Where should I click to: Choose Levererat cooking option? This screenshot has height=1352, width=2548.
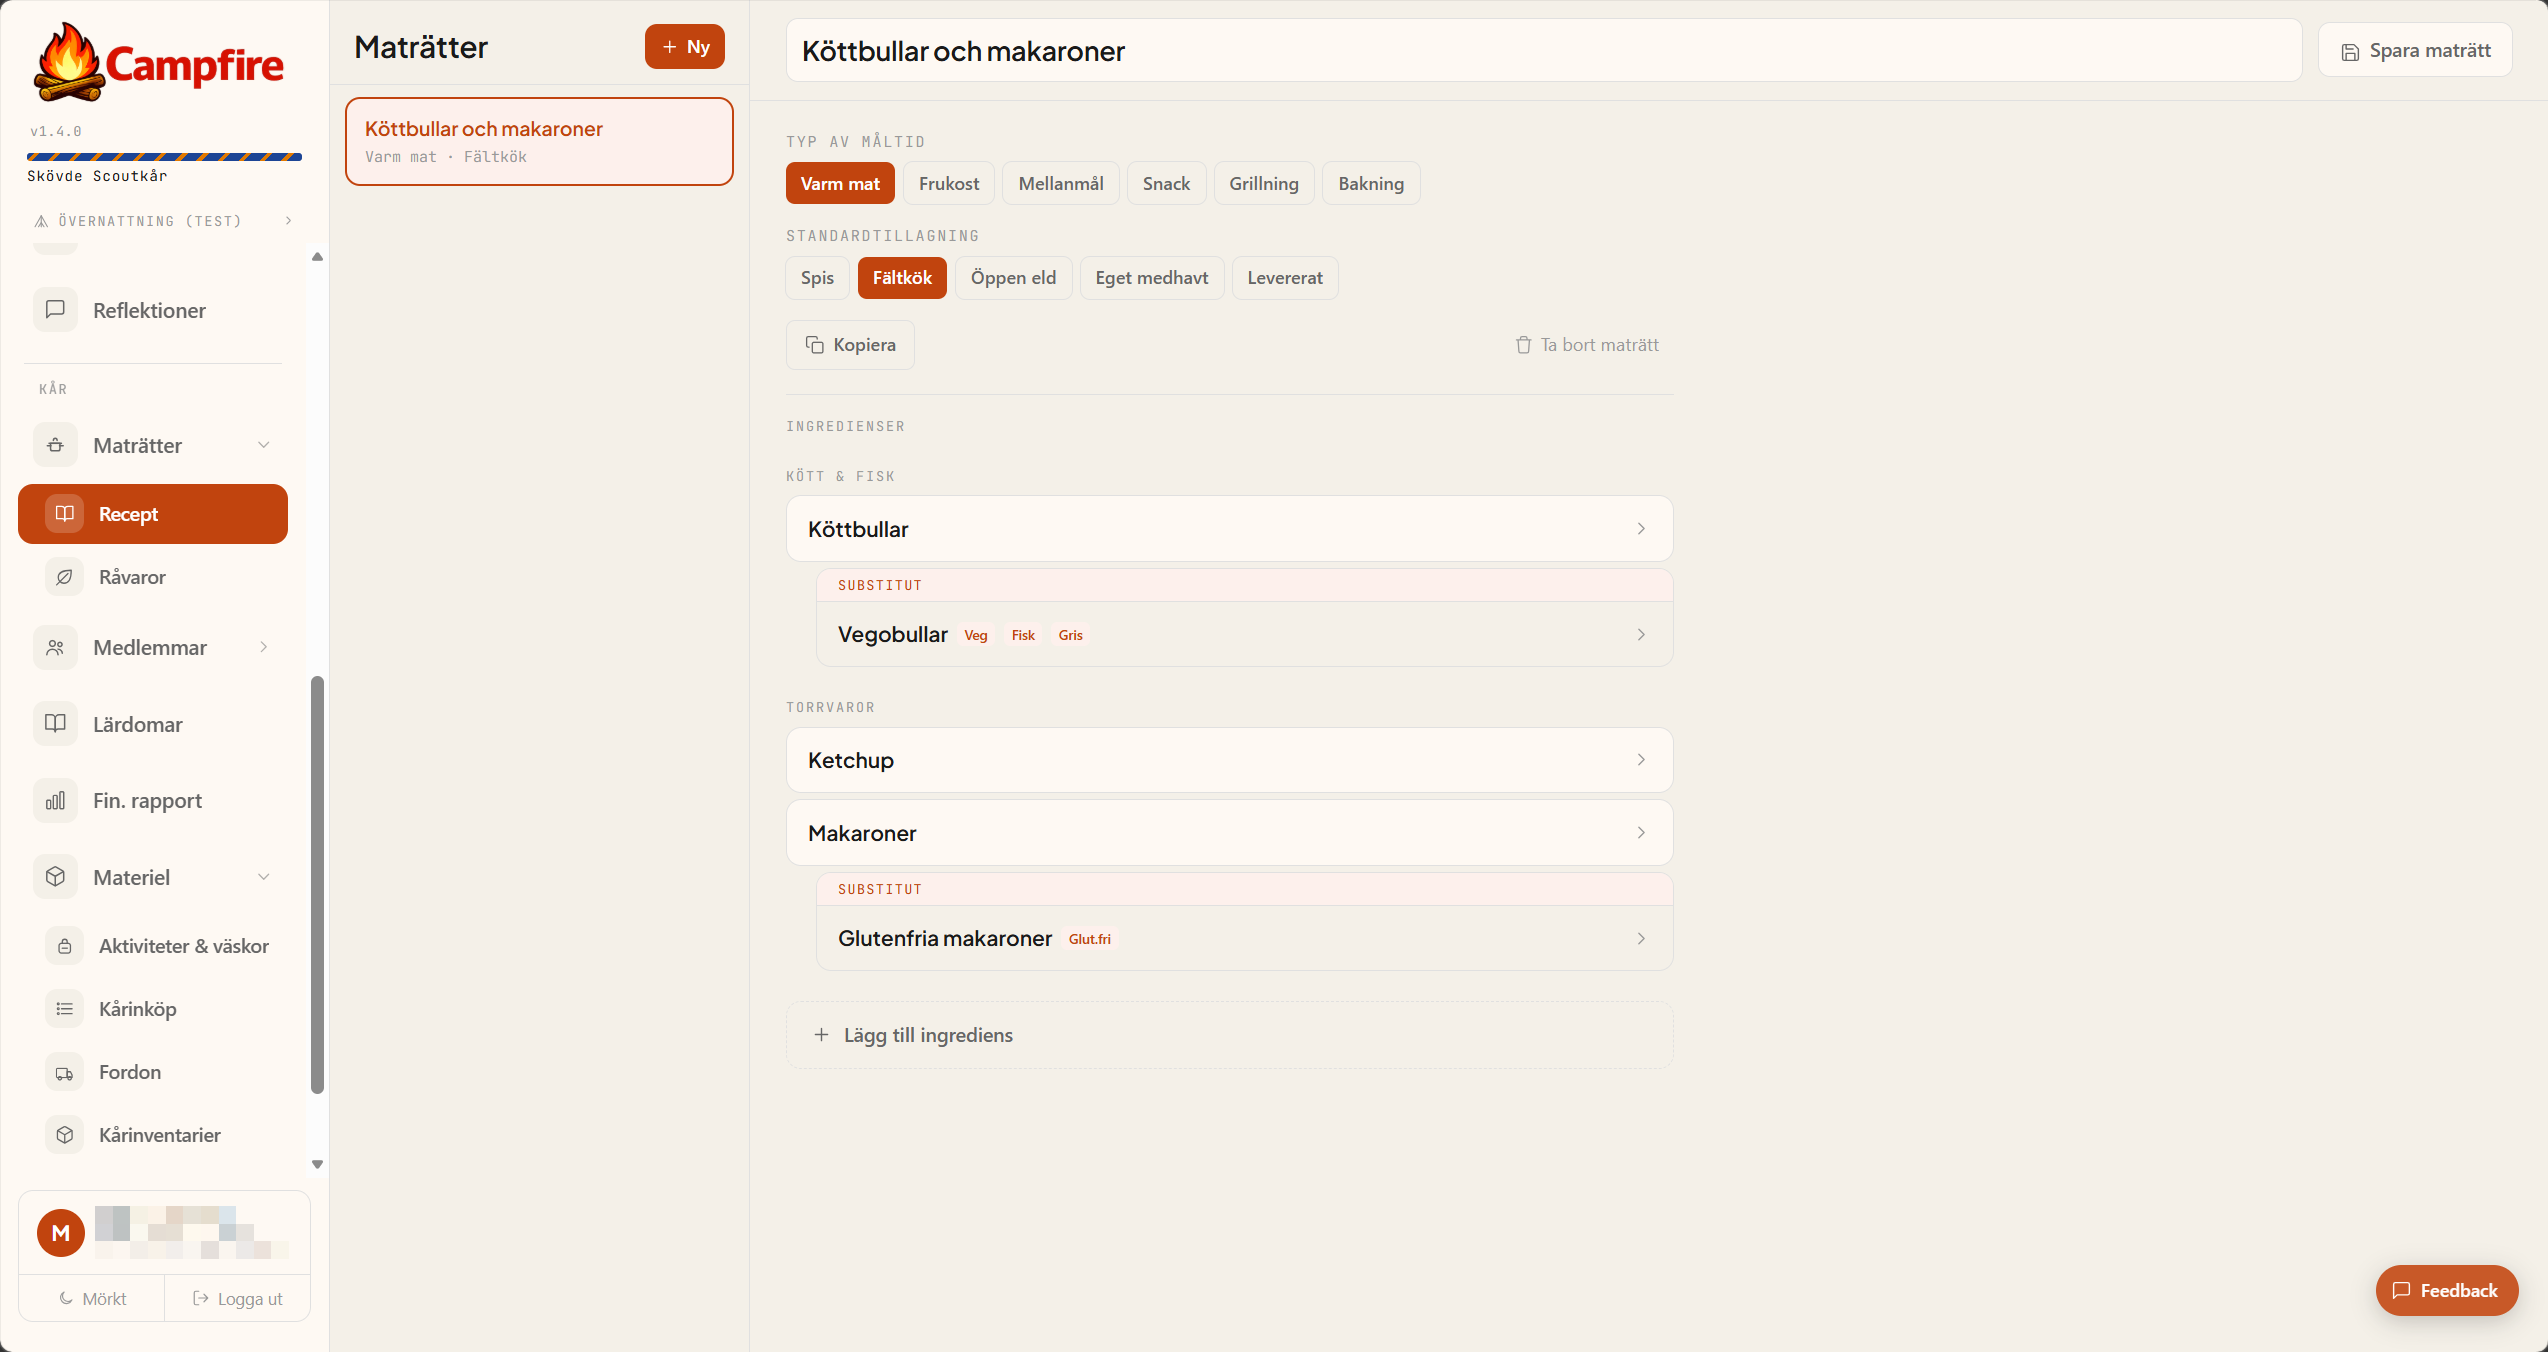[x=1285, y=277]
